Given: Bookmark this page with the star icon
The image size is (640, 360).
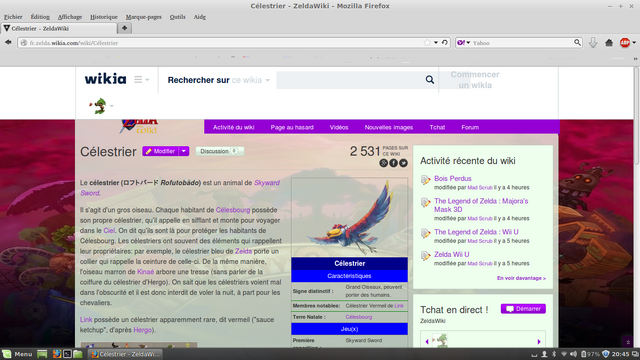Looking at the screenshot, I should [427, 42].
